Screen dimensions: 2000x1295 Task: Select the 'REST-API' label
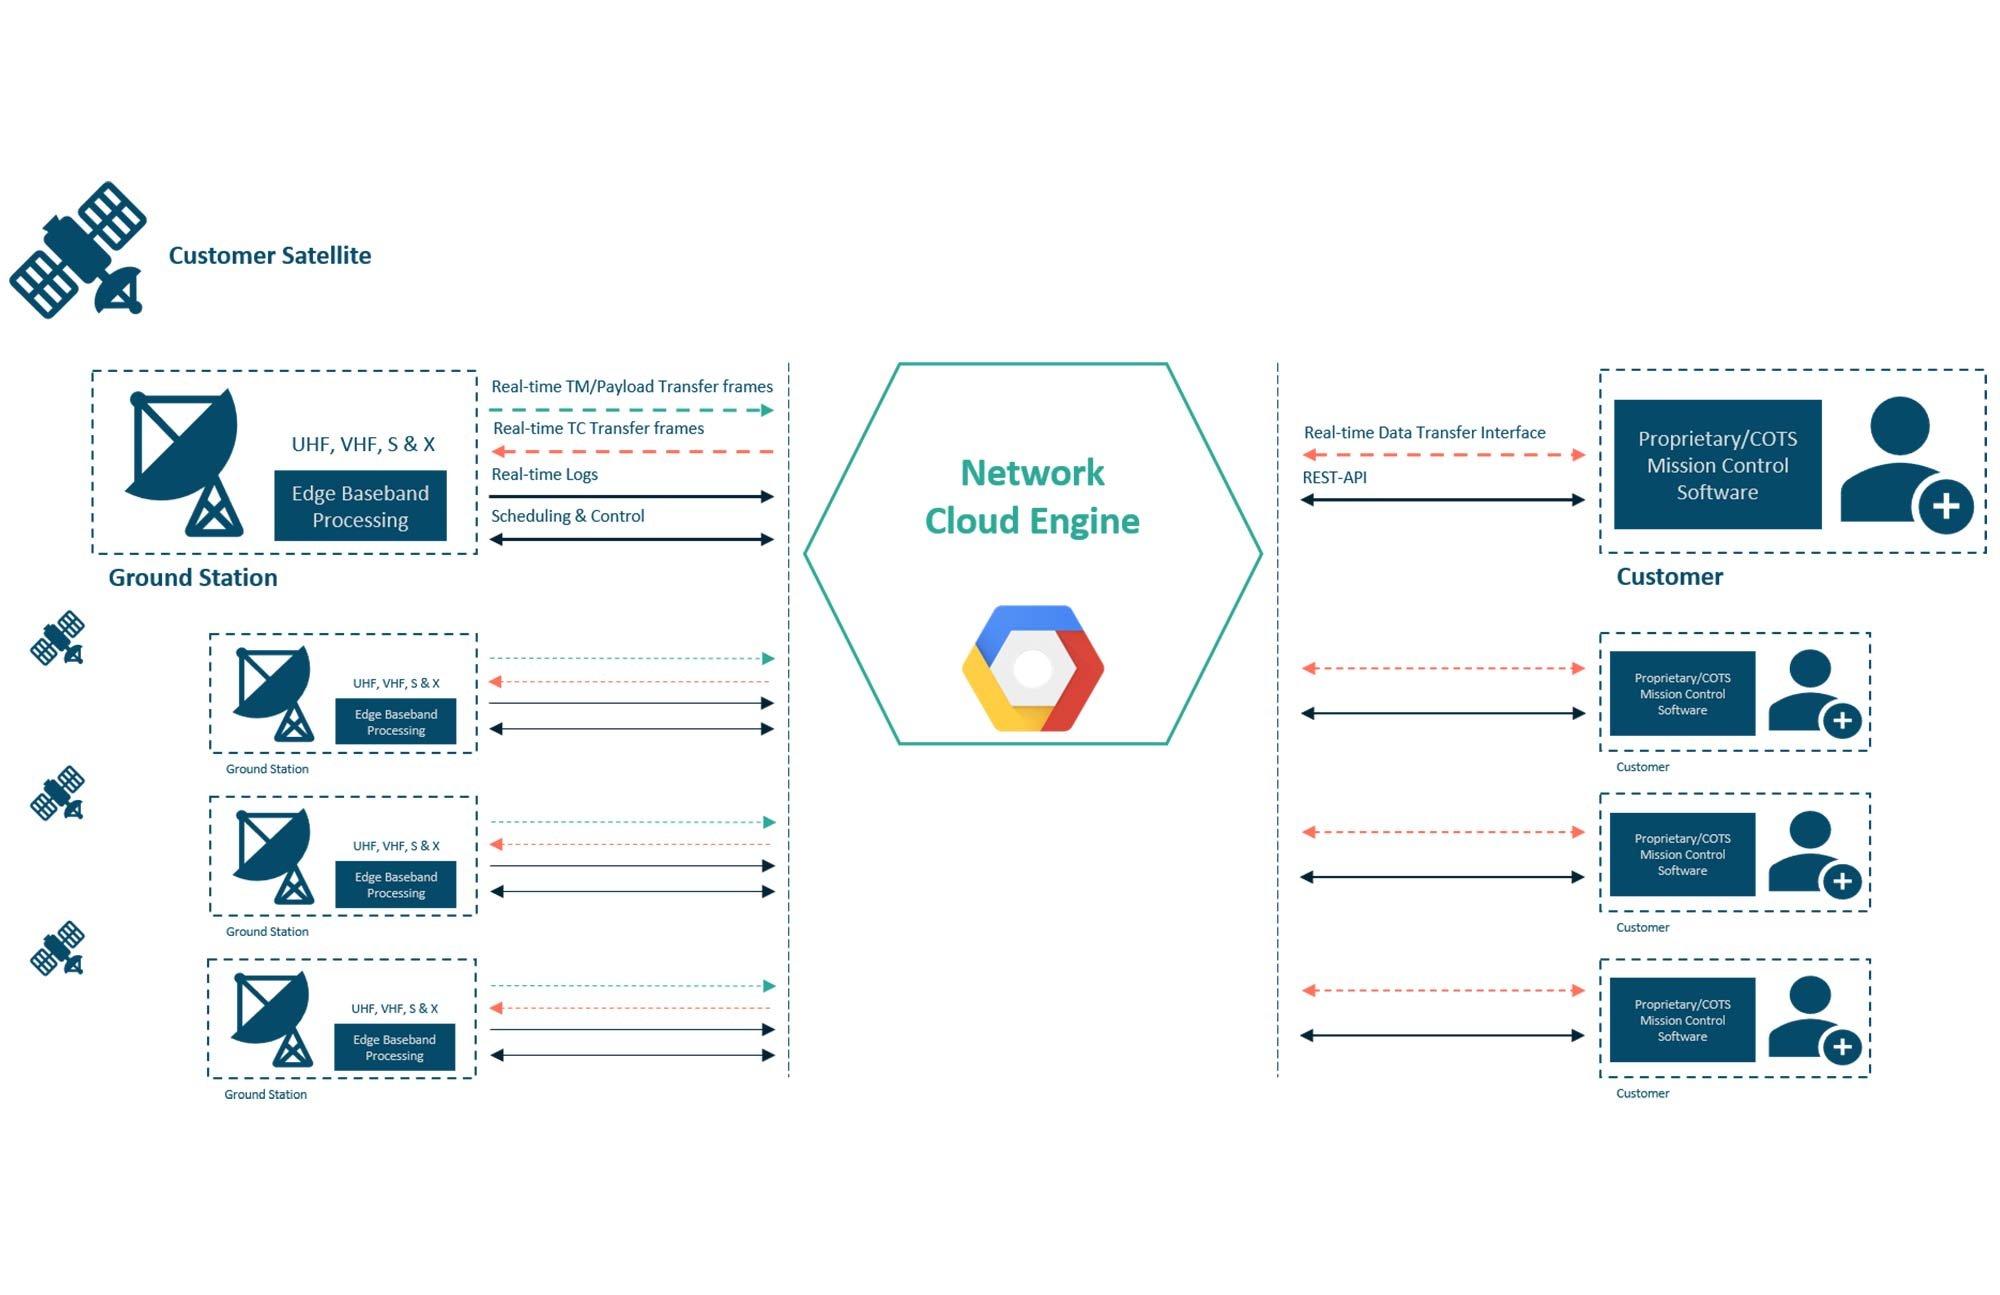click(1334, 477)
